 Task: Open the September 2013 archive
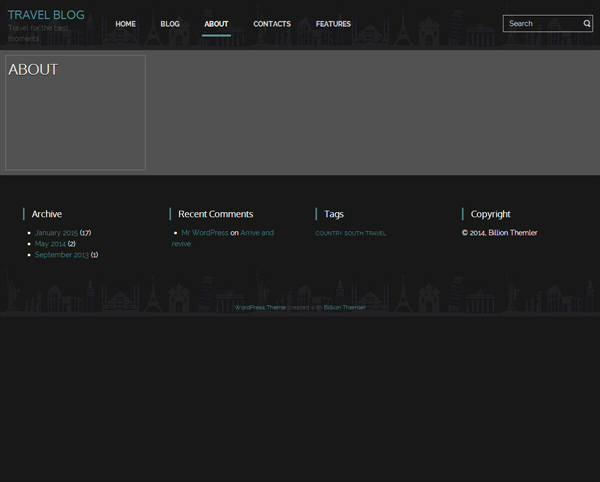pyautogui.click(x=61, y=255)
